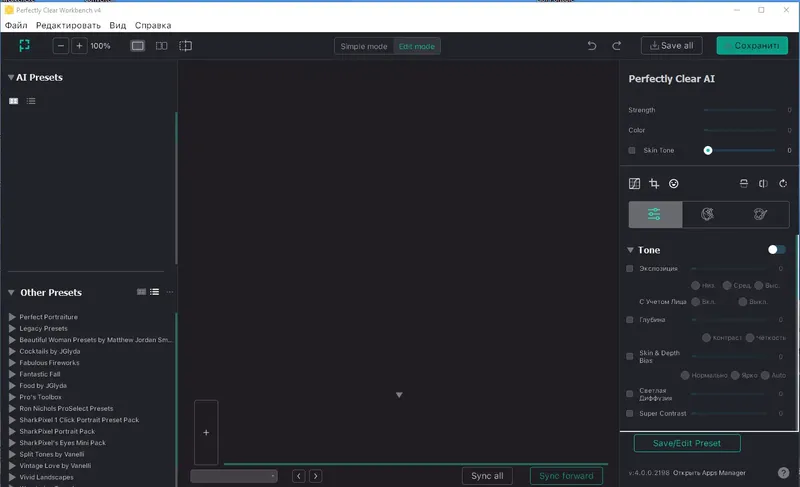
Task: Reset adjustments with the rotate icon
Action: click(783, 184)
